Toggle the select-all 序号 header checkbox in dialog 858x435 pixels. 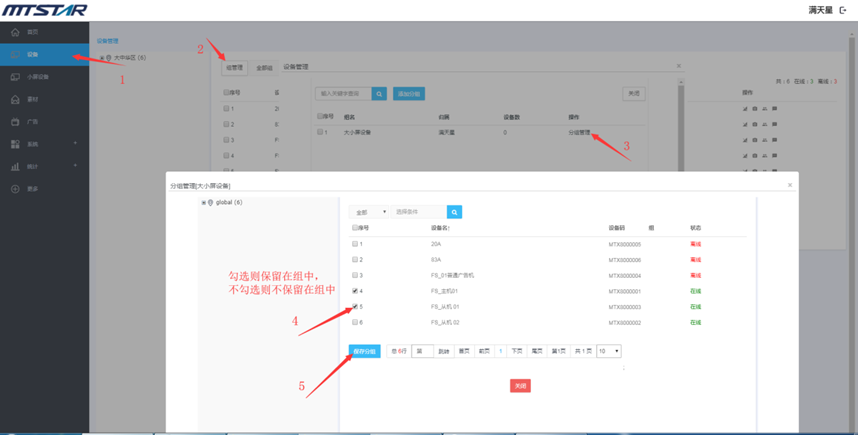355,228
